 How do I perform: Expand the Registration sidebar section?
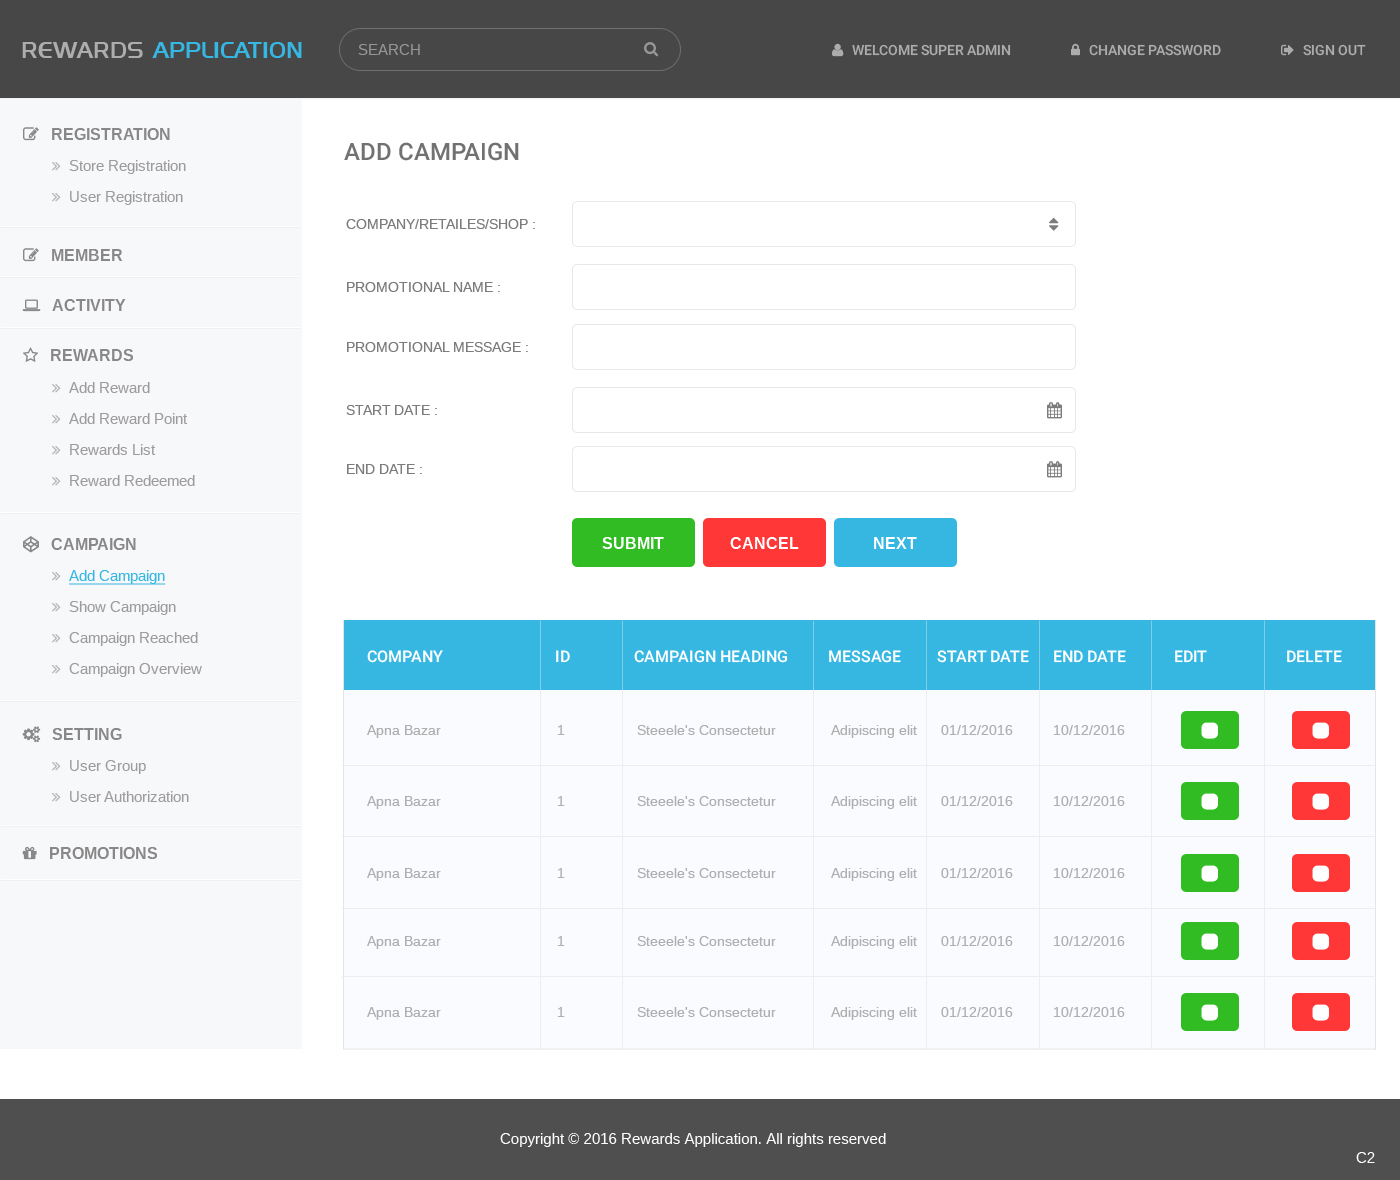point(110,134)
